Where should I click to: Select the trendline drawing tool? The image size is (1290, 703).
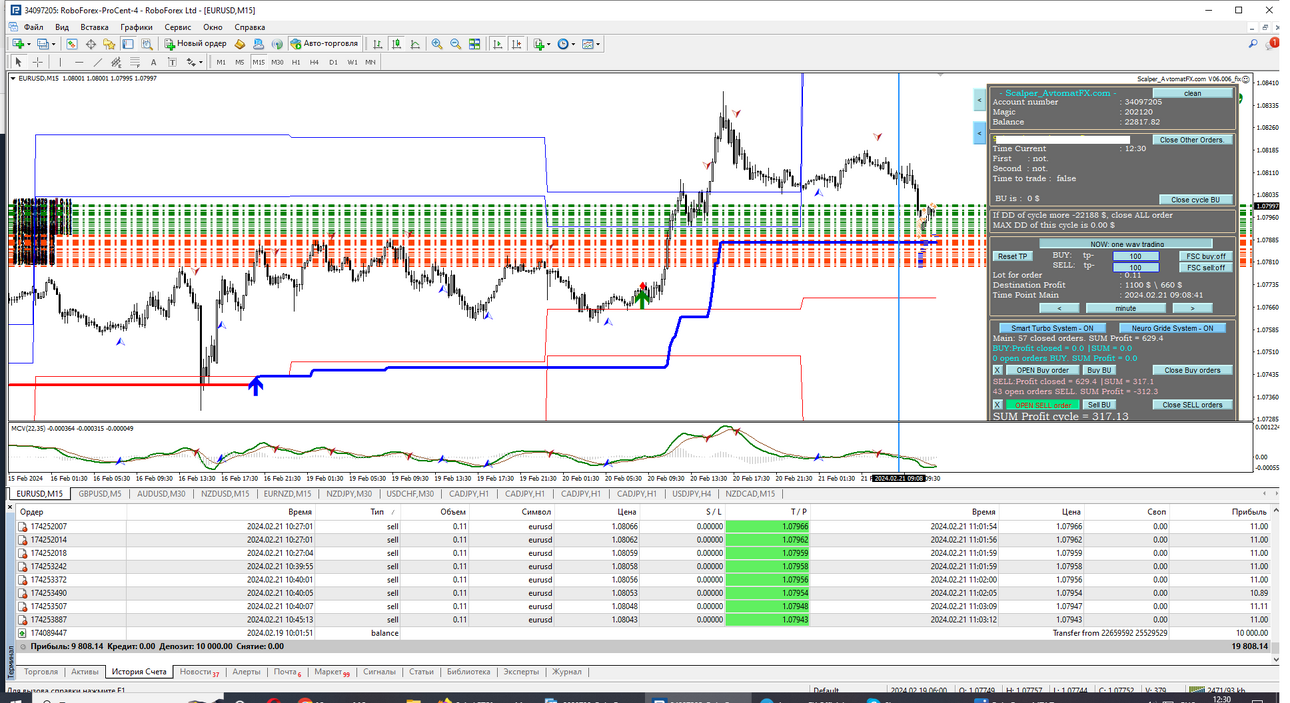pyautogui.click(x=98, y=62)
